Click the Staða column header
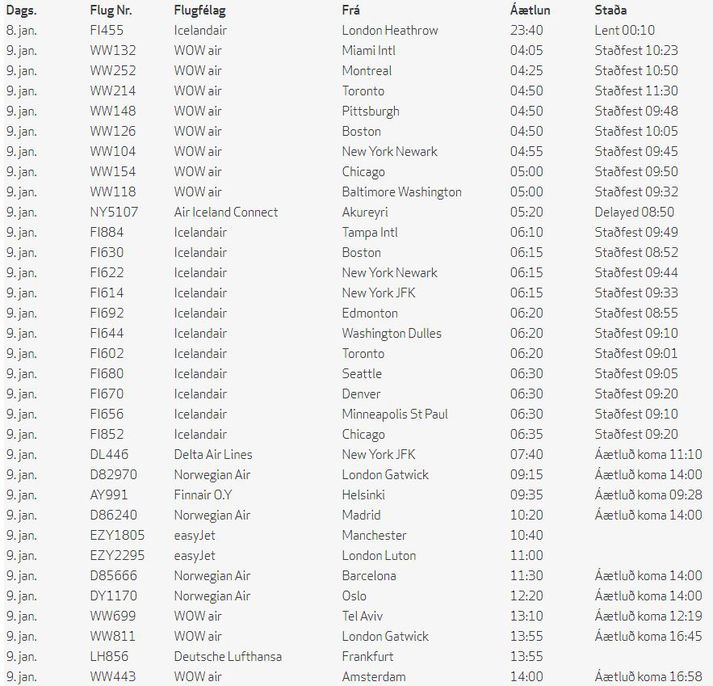 click(x=610, y=10)
